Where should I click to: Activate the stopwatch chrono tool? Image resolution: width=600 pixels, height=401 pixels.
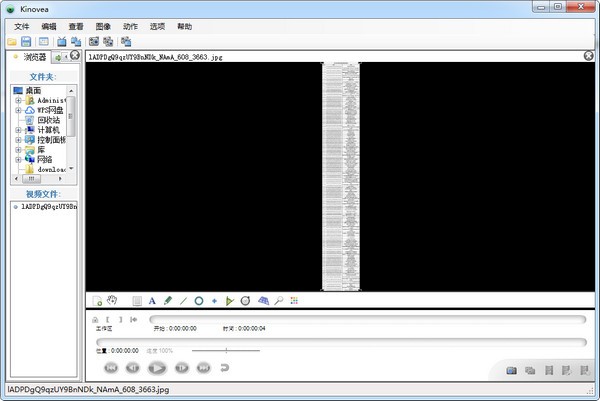245,301
